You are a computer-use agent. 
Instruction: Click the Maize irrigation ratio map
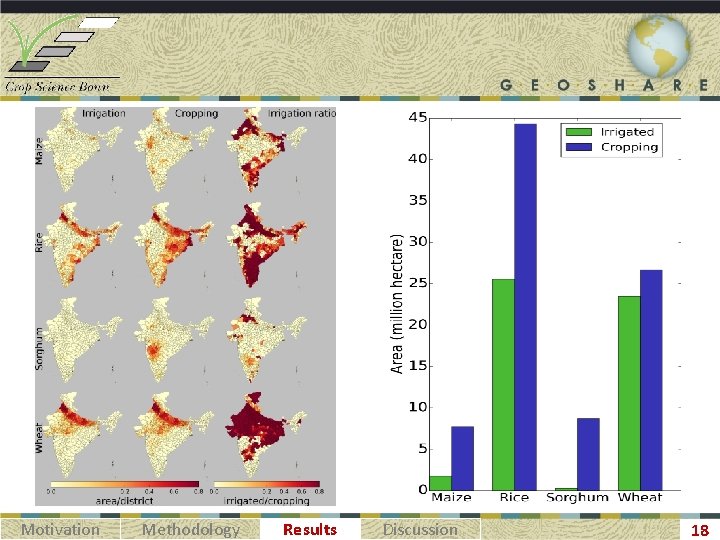264,151
